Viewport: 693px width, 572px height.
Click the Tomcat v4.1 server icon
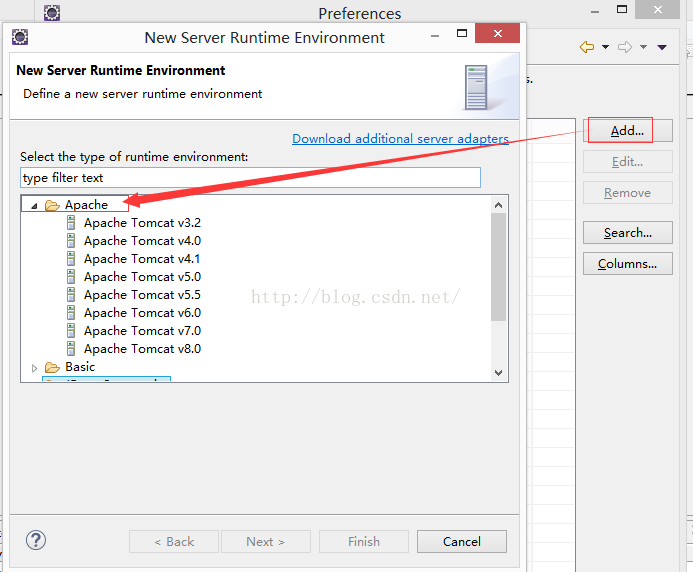coord(71,259)
